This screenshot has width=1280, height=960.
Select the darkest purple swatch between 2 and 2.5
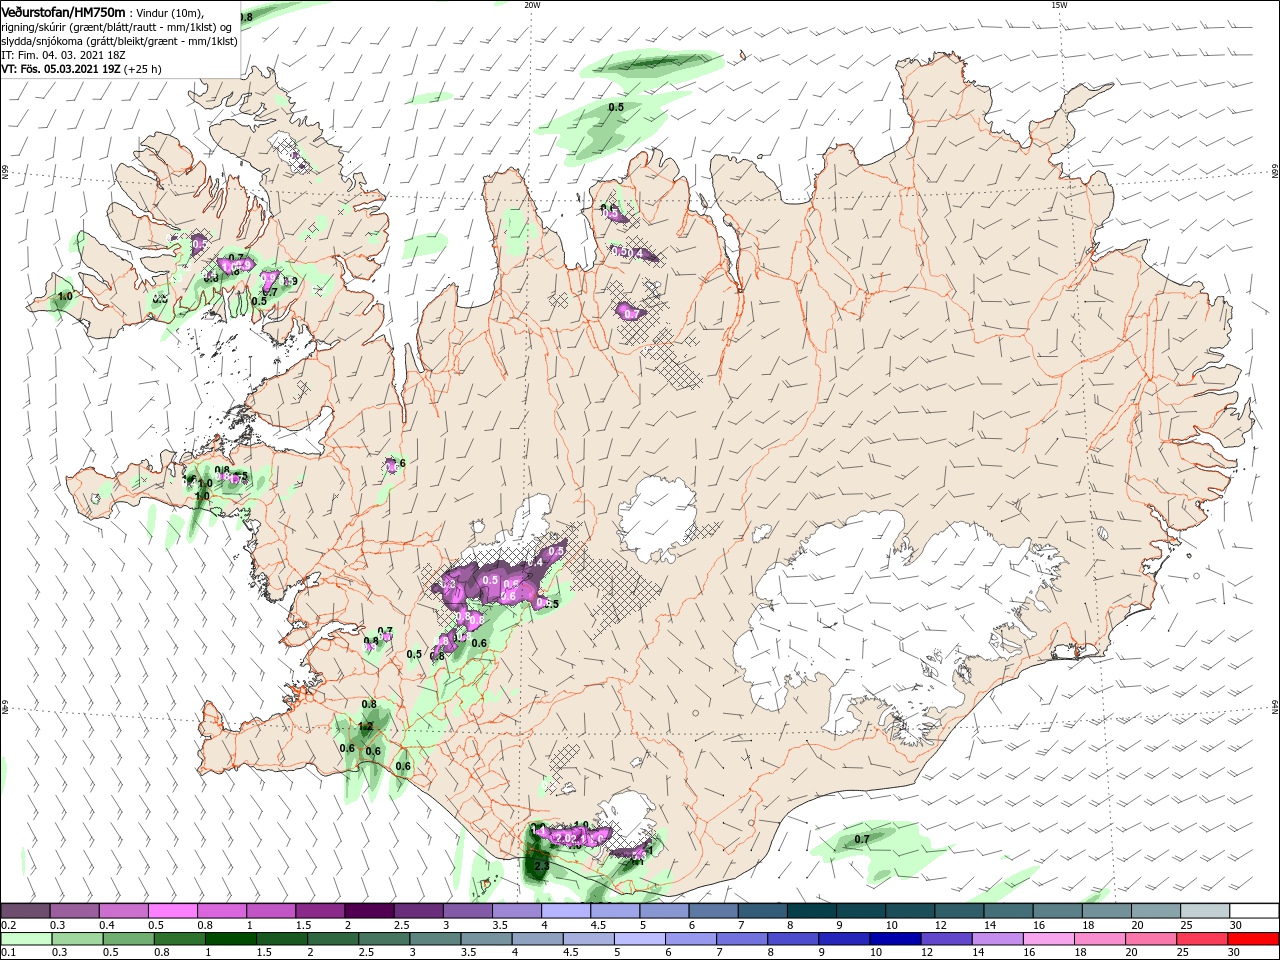point(369,910)
